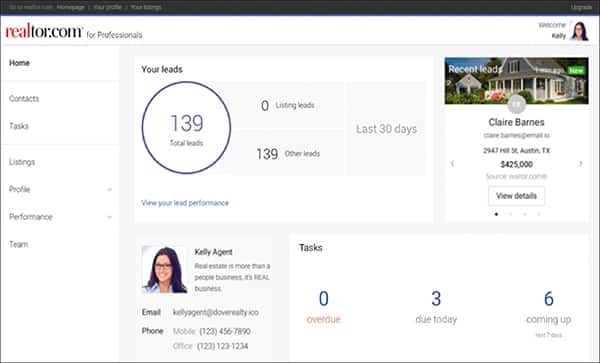Expand the Performance sidebar menu
The height and width of the screenshot is (363, 600).
click(109, 217)
